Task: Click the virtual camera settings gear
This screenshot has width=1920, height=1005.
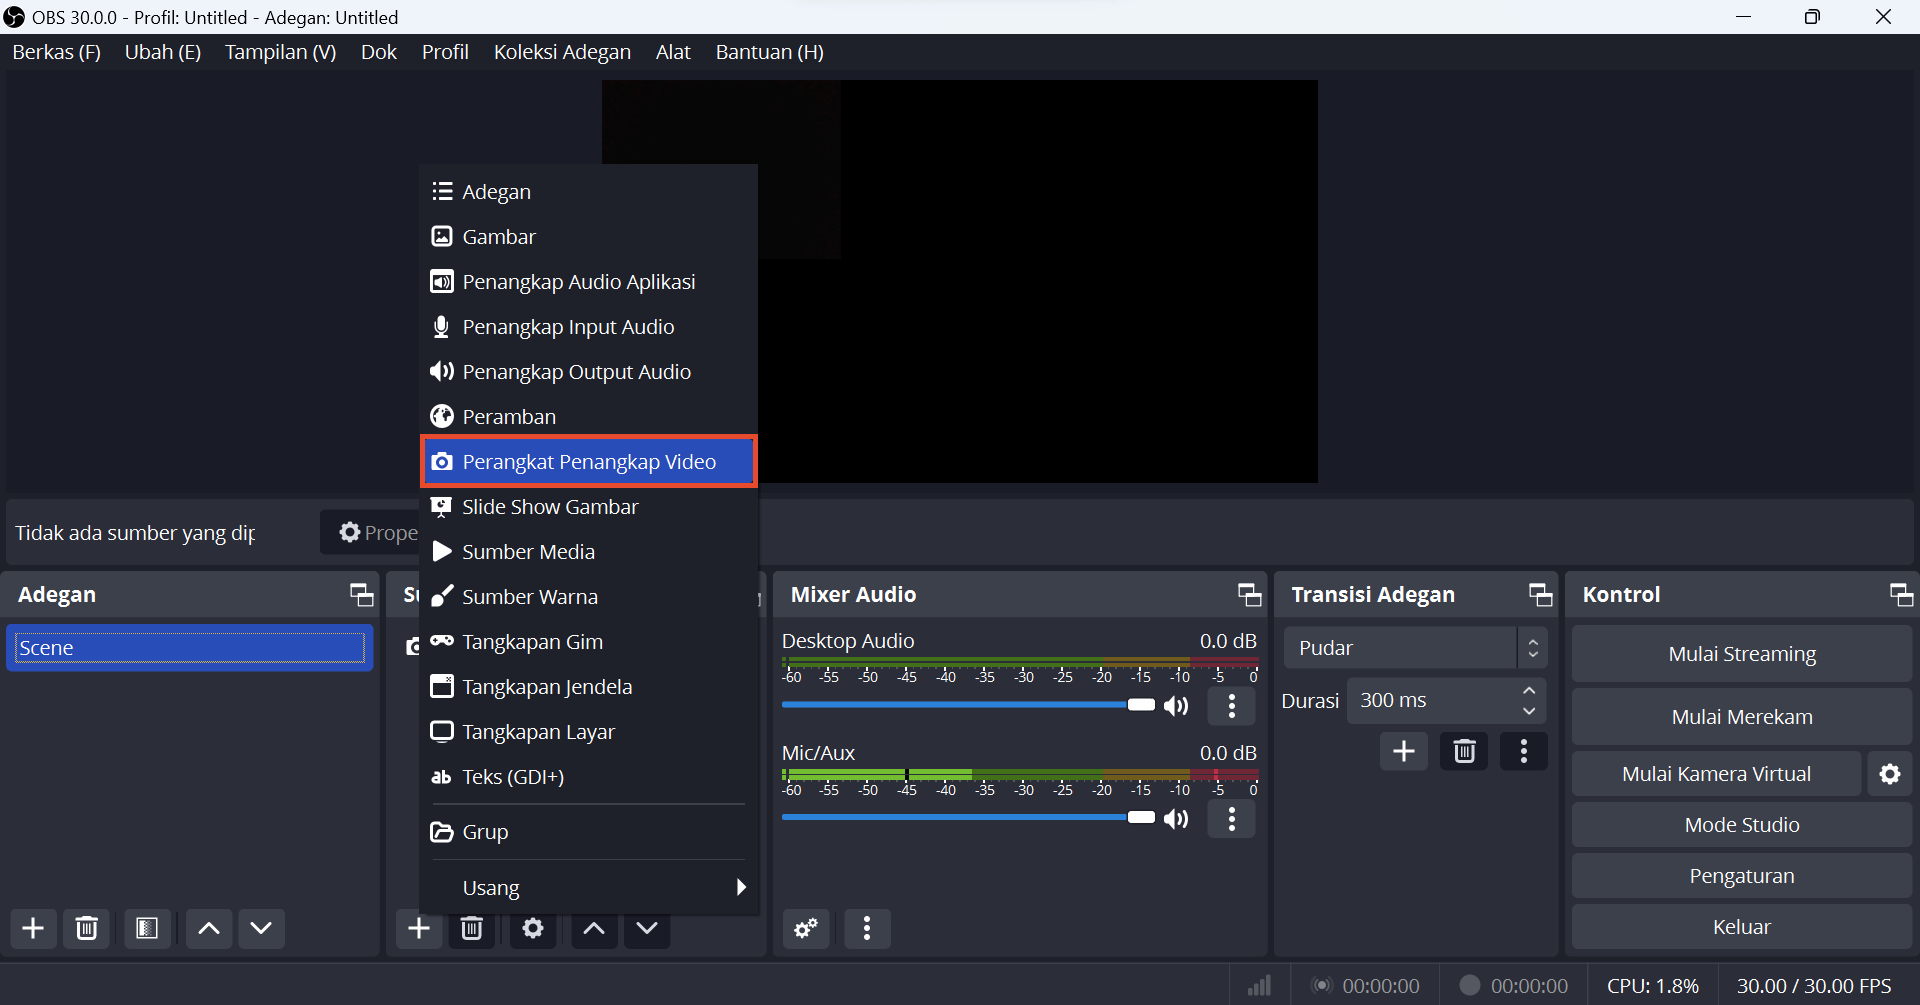Action: point(1890,773)
